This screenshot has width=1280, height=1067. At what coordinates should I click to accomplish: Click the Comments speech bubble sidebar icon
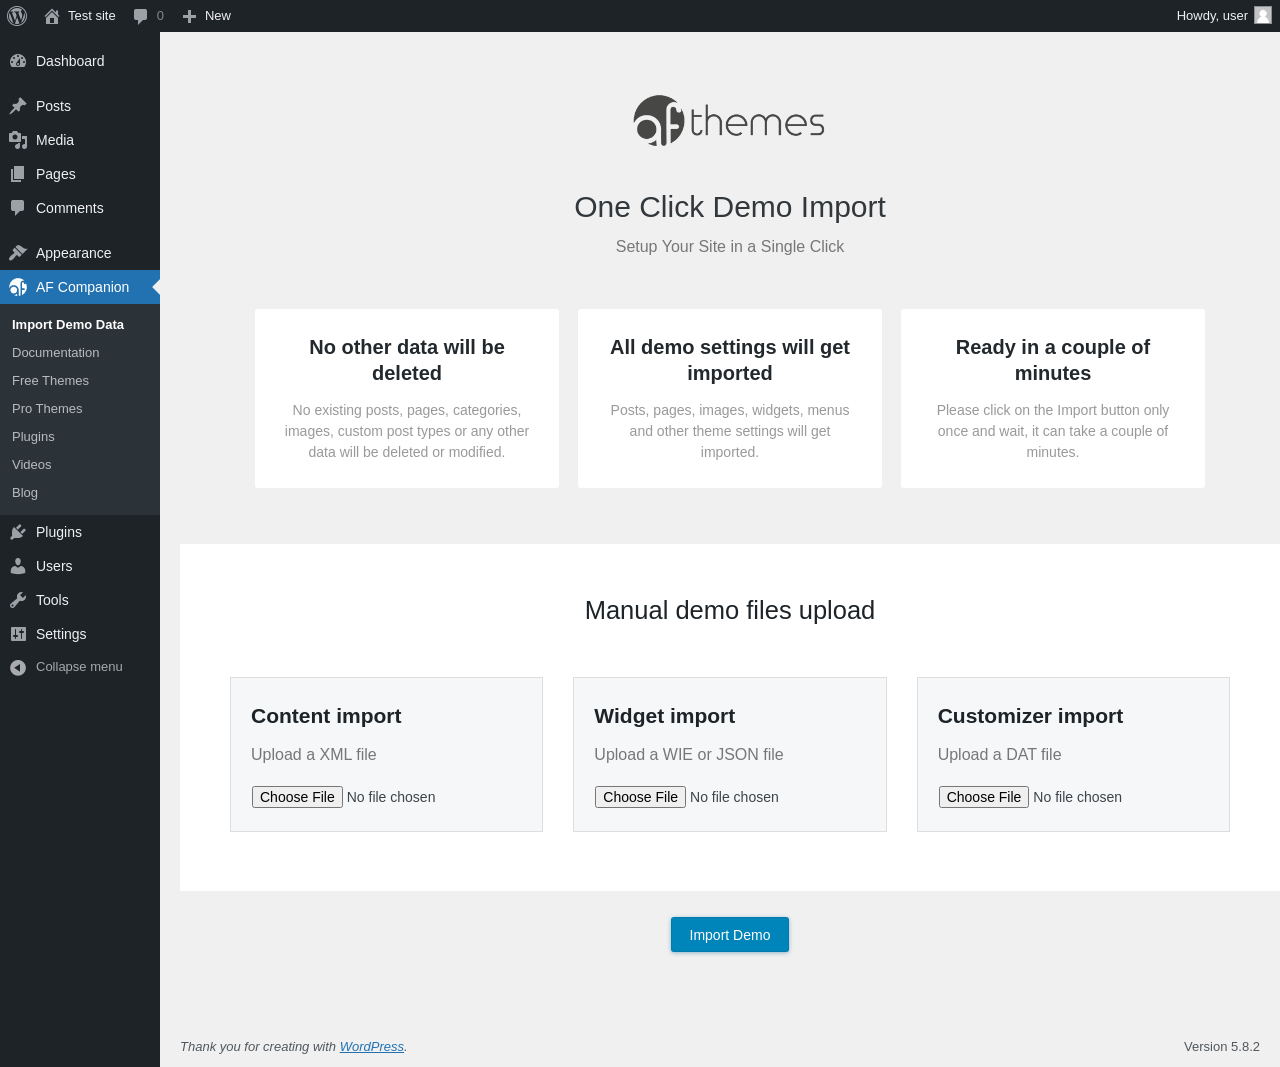click(18, 208)
